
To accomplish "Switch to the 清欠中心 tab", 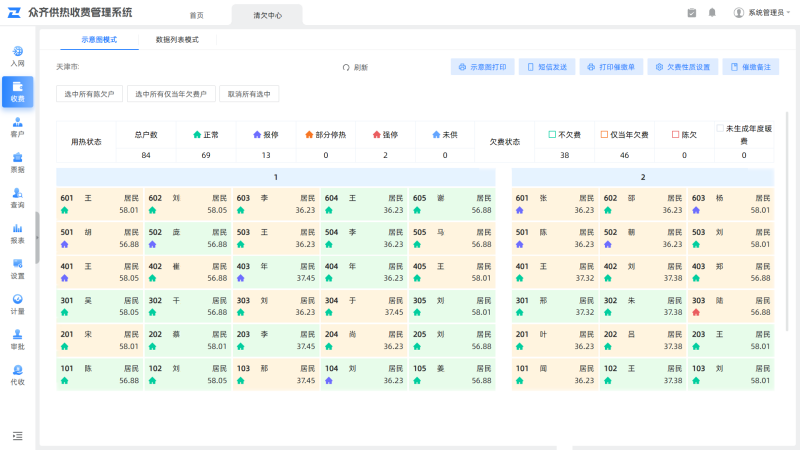I will 267,15.
